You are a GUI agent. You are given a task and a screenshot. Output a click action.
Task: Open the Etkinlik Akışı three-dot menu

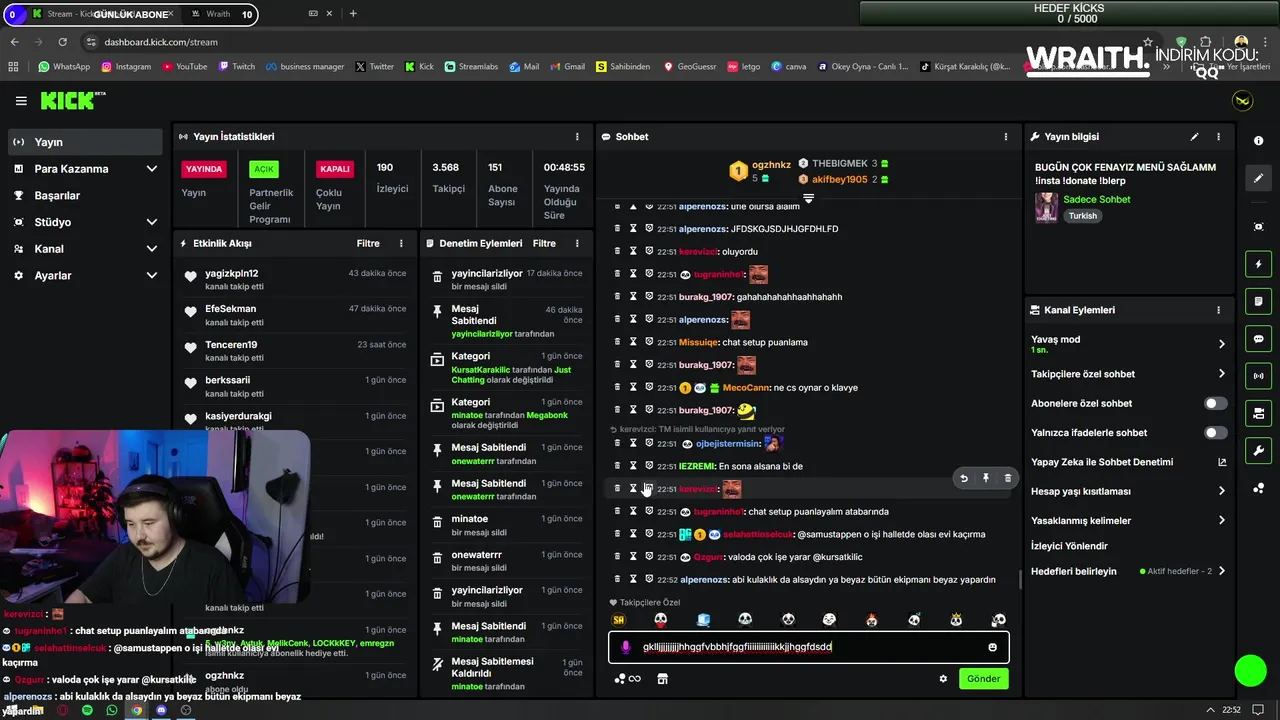pos(401,243)
